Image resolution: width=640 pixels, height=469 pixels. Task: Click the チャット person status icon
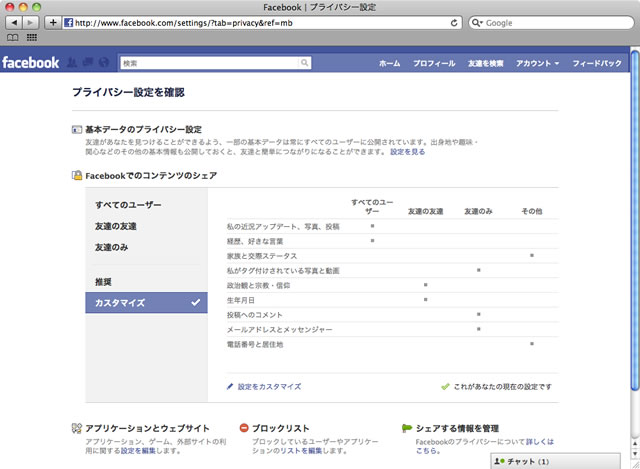[499, 461]
